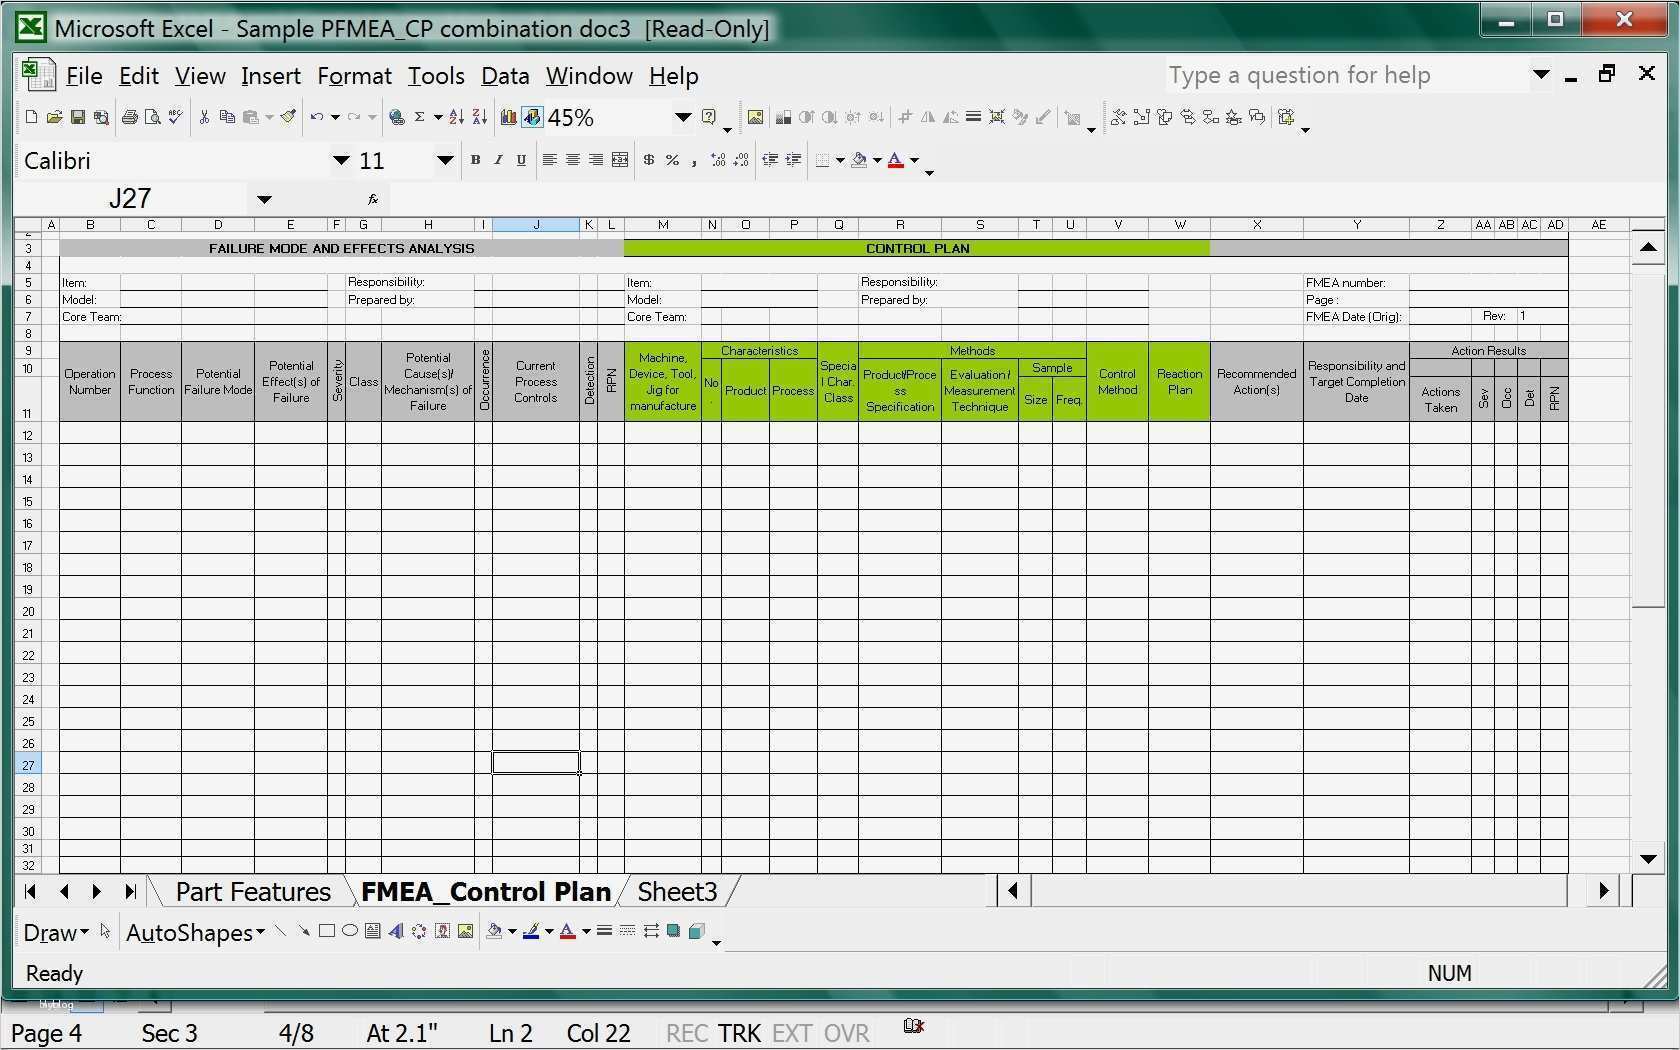Toggle bold formatting
Viewport: 1680px width, 1050px height.
[476, 160]
